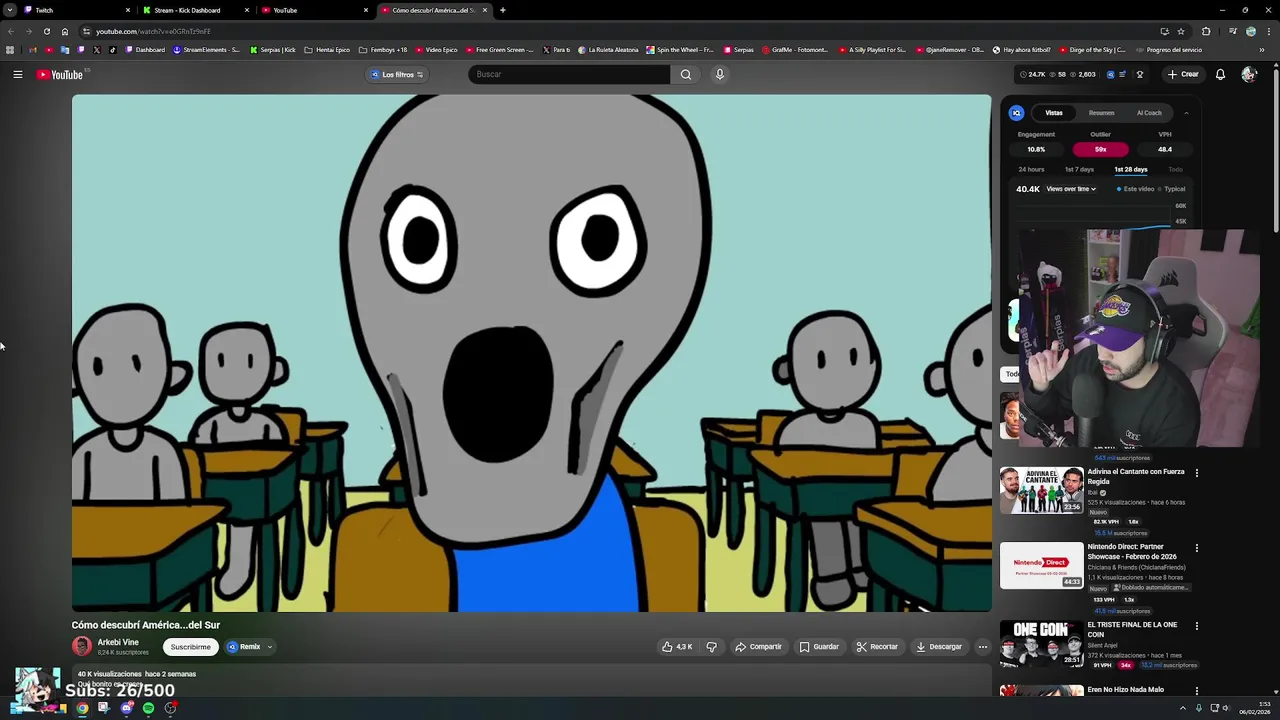Open the Spin the Wheel bookmark

coord(680,50)
